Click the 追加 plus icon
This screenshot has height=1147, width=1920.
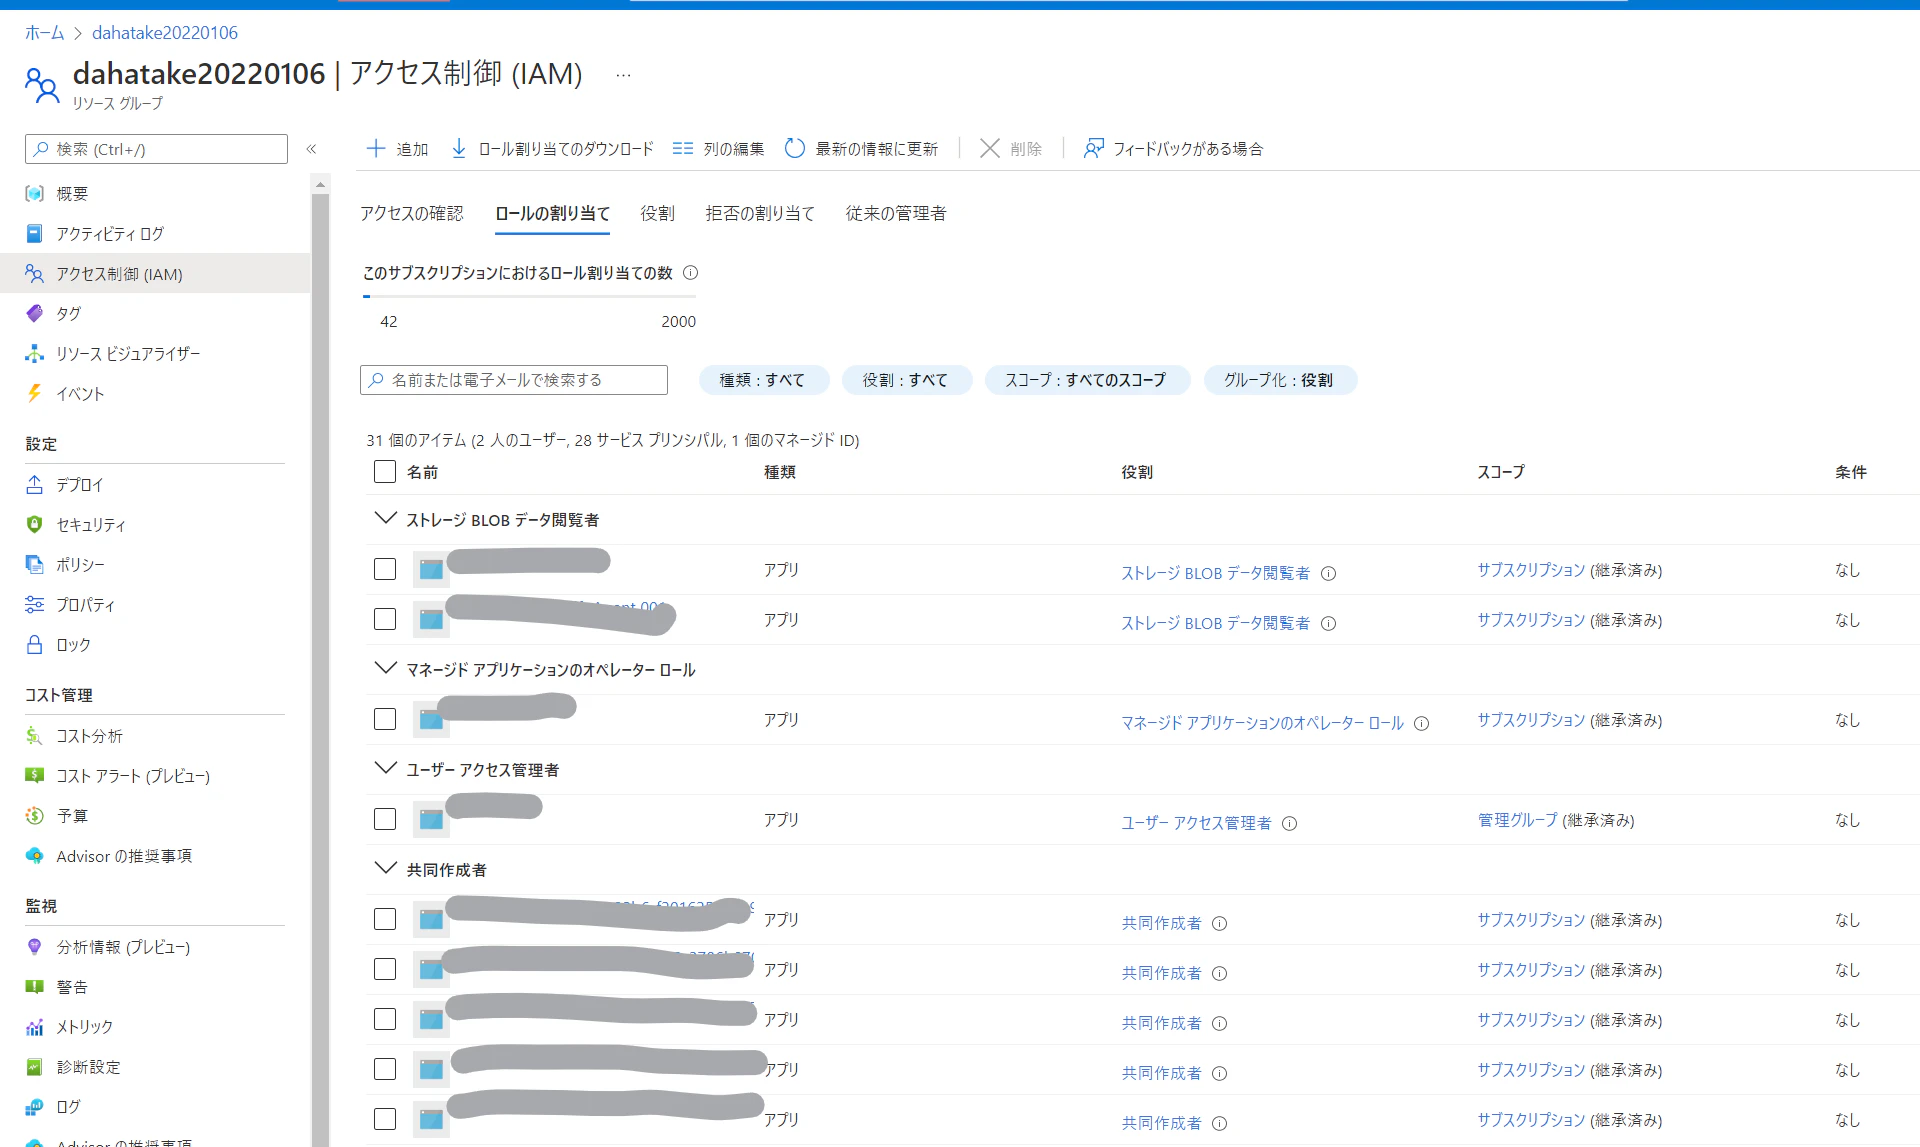pos(376,148)
